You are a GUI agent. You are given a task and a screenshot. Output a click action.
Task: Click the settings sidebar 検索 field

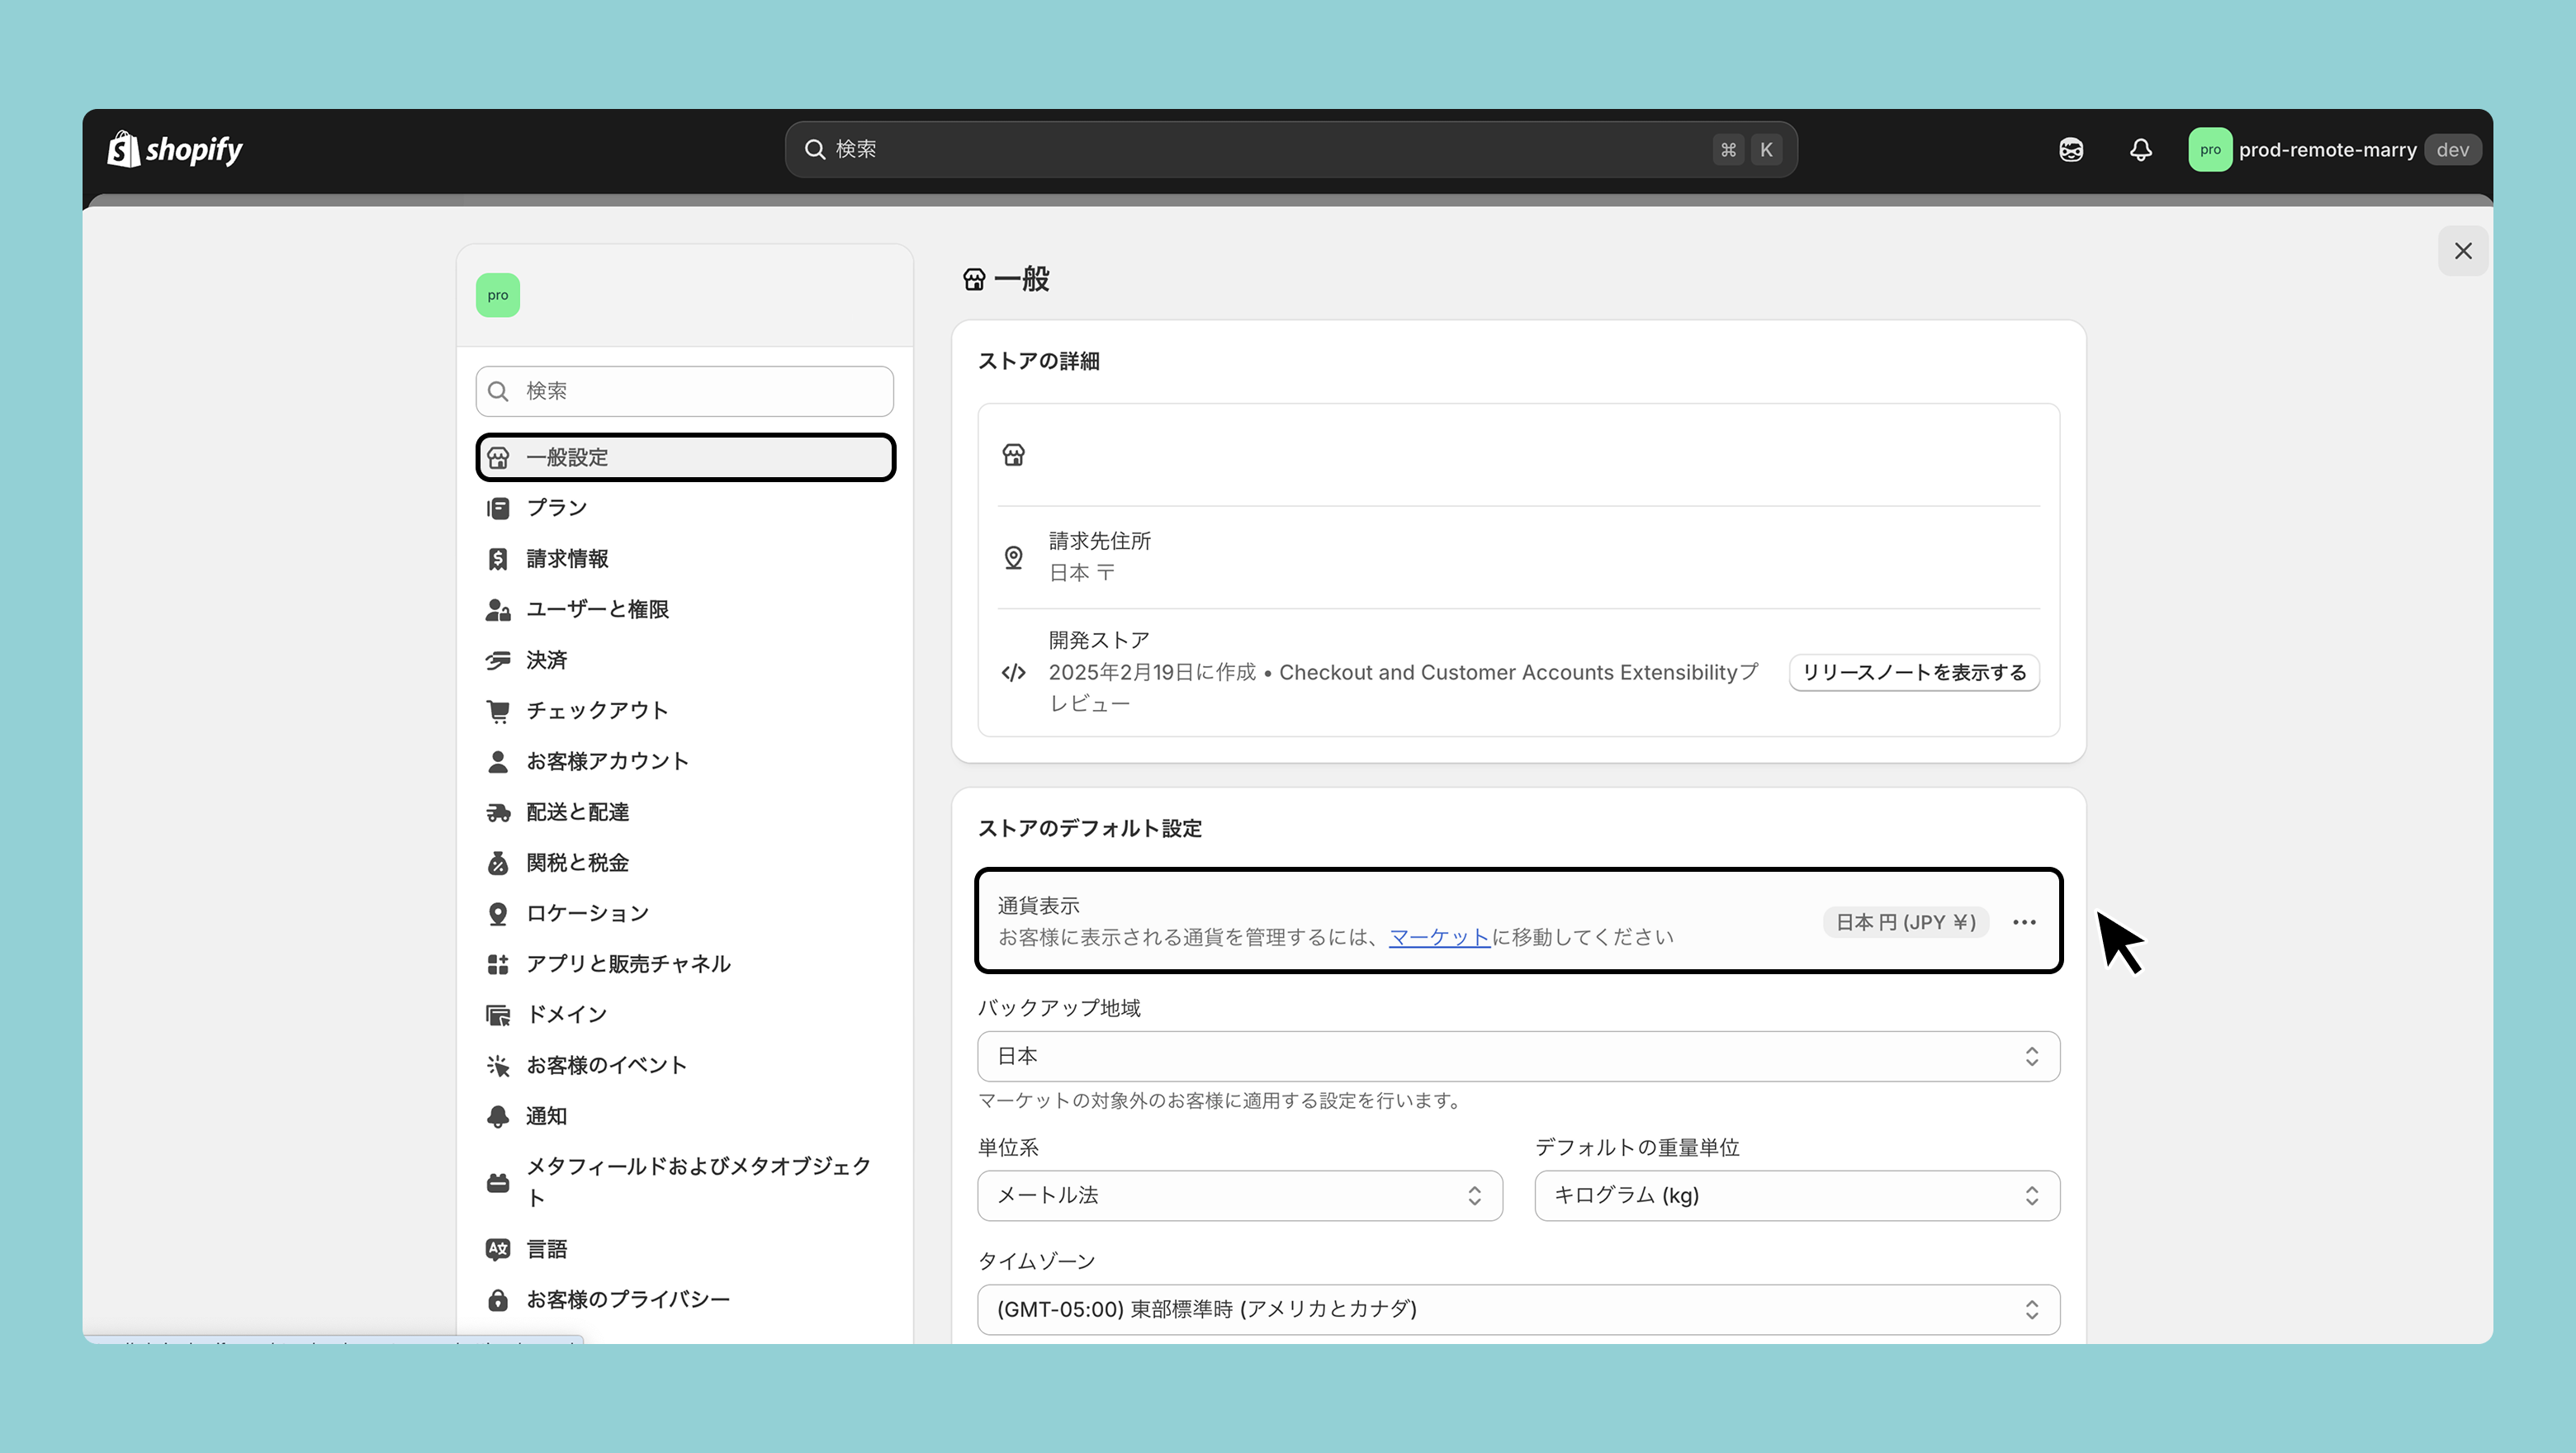[x=685, y=391]
